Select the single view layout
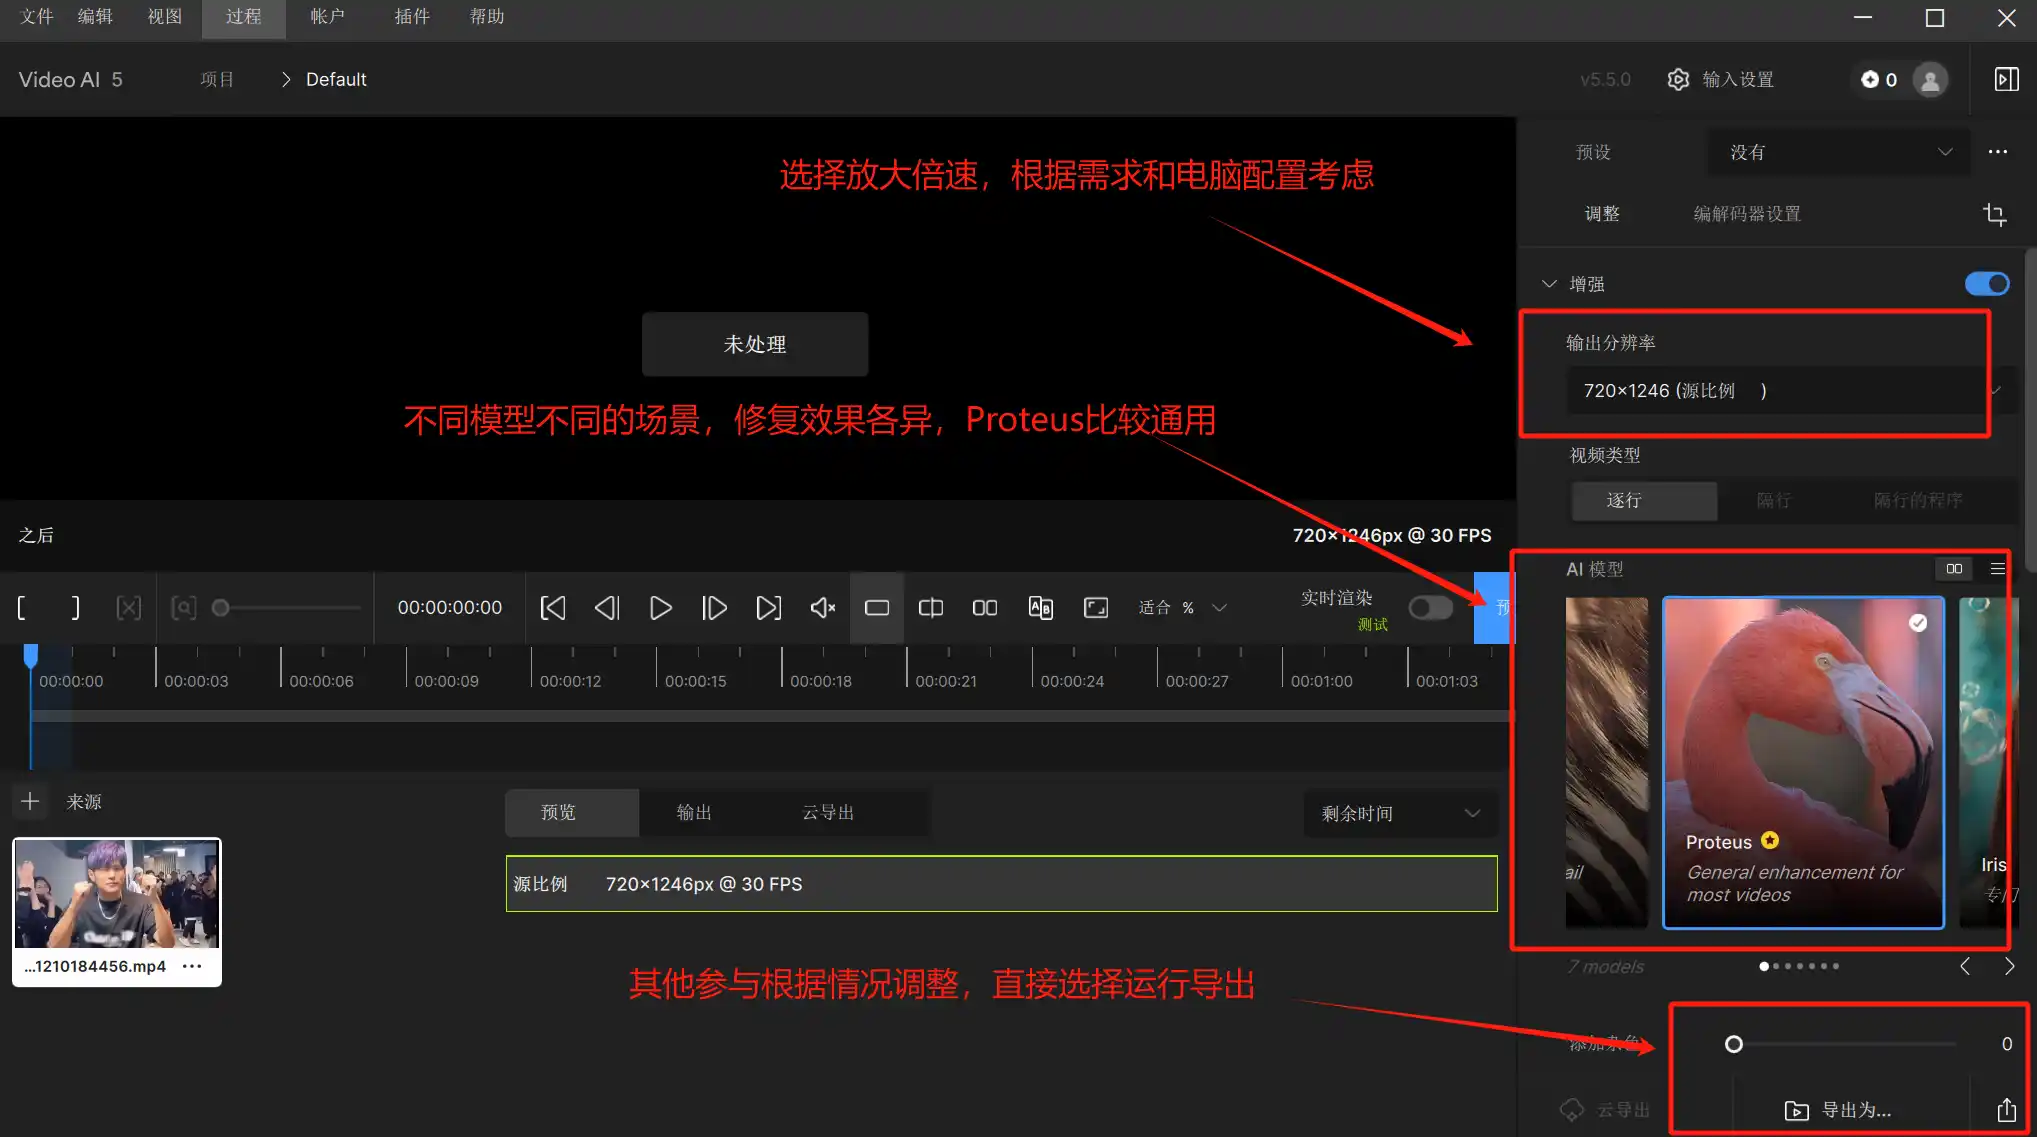2037x1137 pixels. [877, 607]
